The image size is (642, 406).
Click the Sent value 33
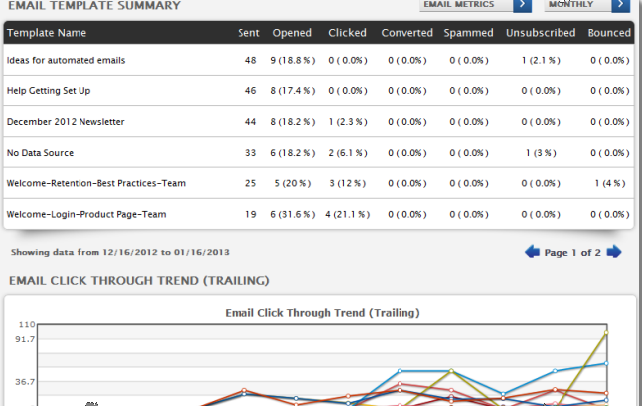(x=251, y=153)
